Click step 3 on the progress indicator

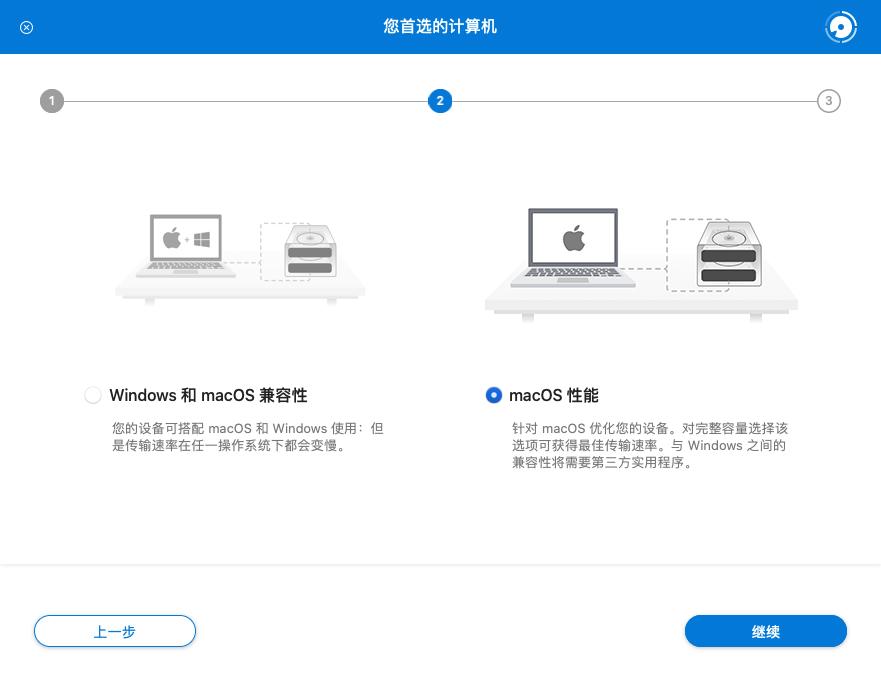pyautogui.click(x=829, y=100)
